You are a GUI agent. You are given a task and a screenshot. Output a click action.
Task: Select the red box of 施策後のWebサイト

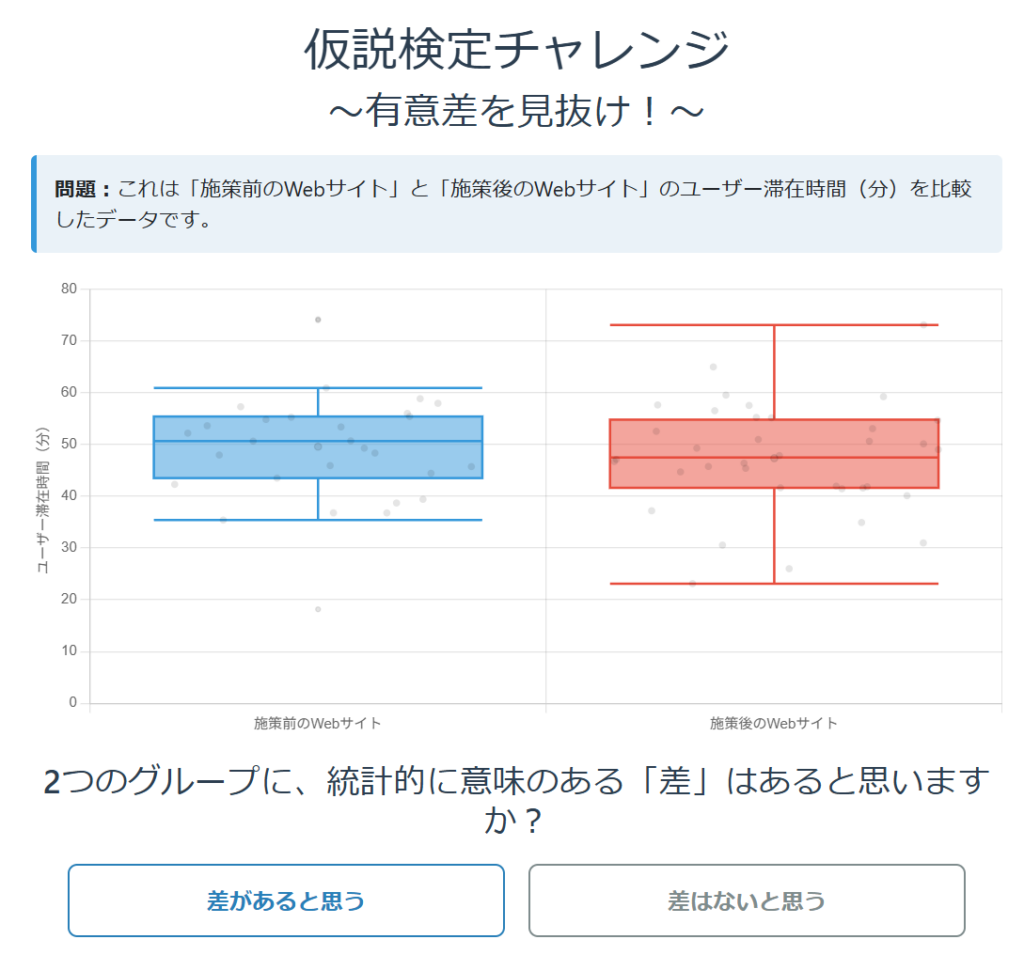click(x=774, y=453)
